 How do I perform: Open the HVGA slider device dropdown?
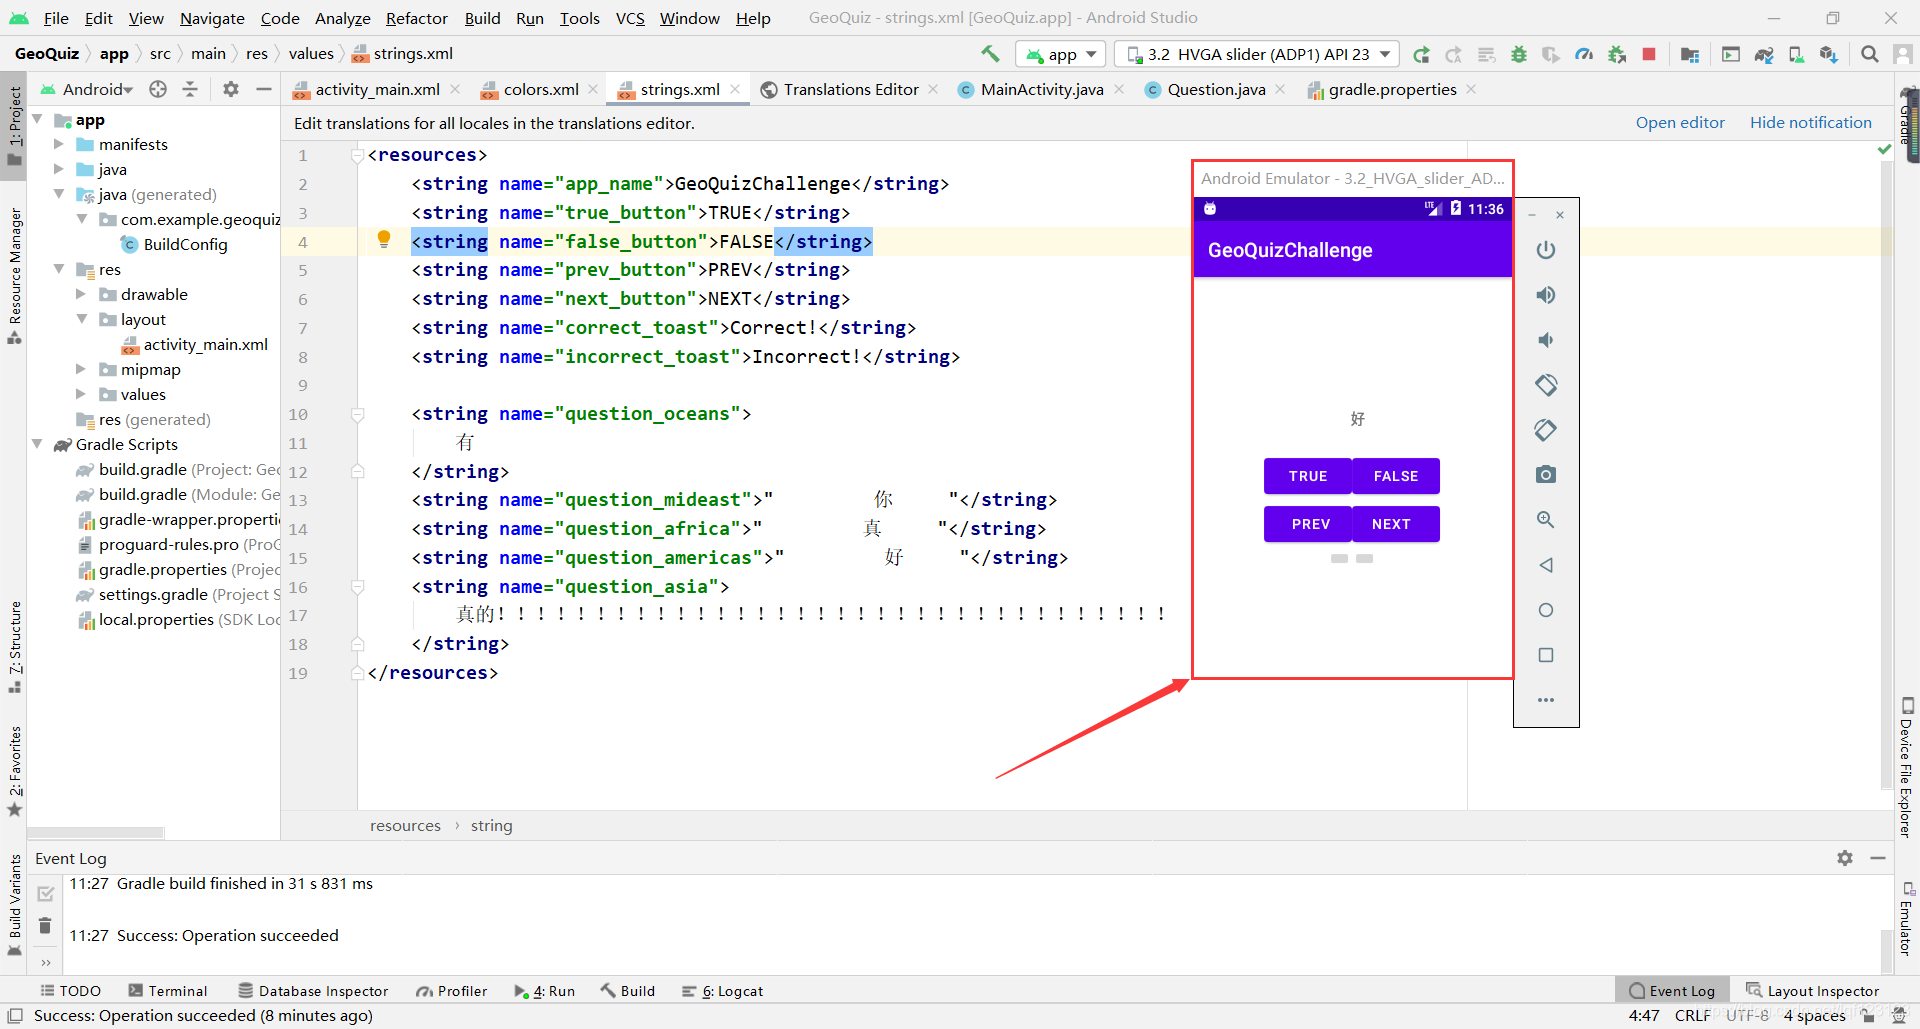[x=1259, y=54]
